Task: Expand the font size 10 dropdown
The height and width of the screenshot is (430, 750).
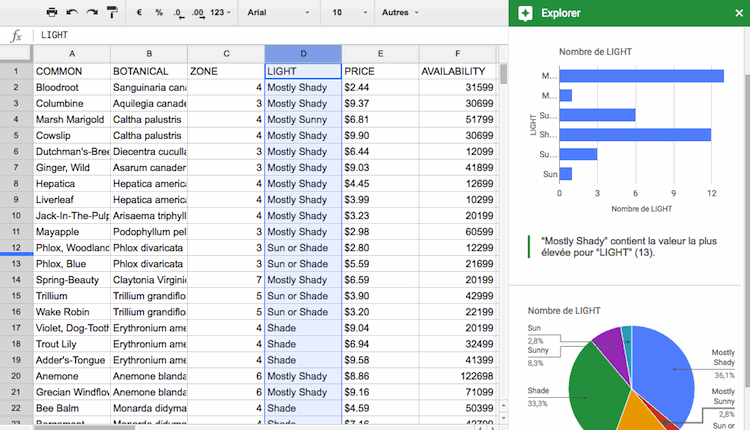Action: [347, 13]
